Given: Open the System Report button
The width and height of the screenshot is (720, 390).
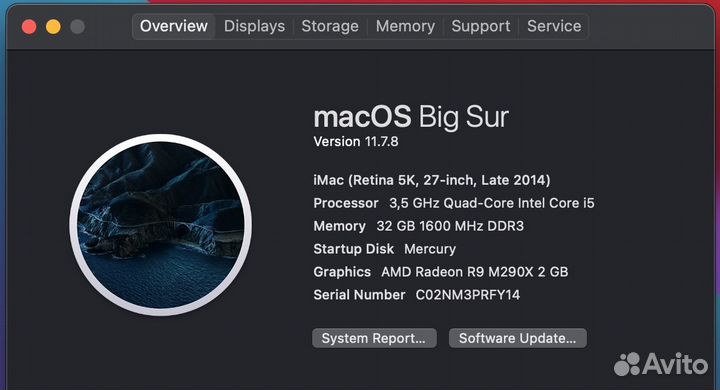Looking at the screenshot, I should [x=374, y=338].
